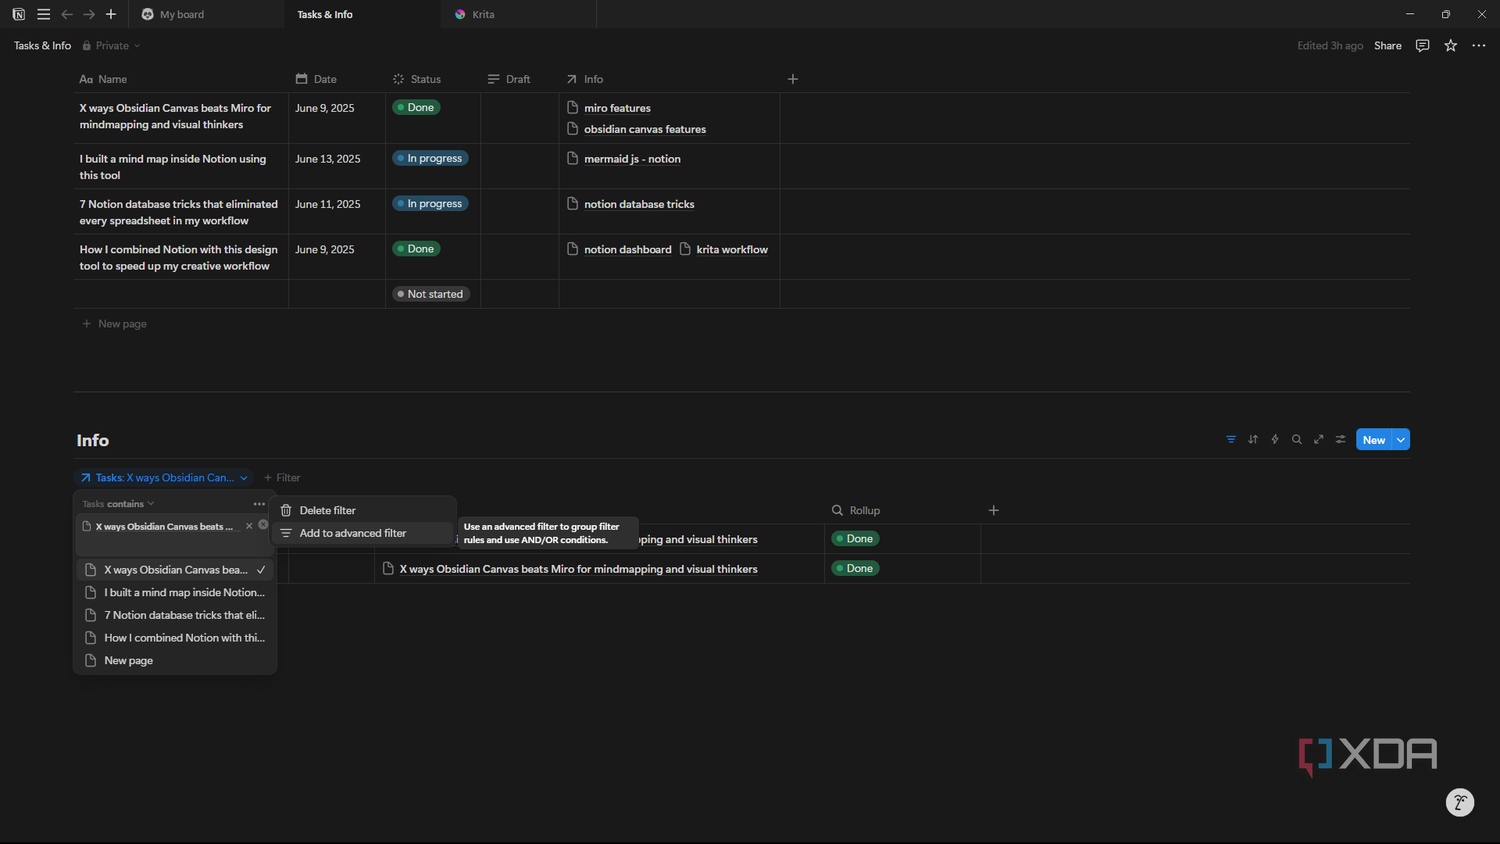Click the Share button
This screenshot has width=1500, height=844.
pyautogui.click(x=1387, y=46)
